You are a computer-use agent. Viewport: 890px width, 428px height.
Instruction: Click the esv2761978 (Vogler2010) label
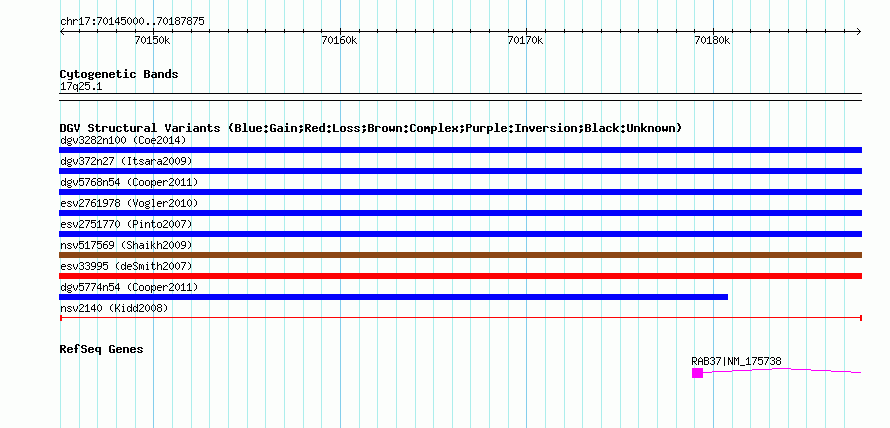click(x=129, y=203)
